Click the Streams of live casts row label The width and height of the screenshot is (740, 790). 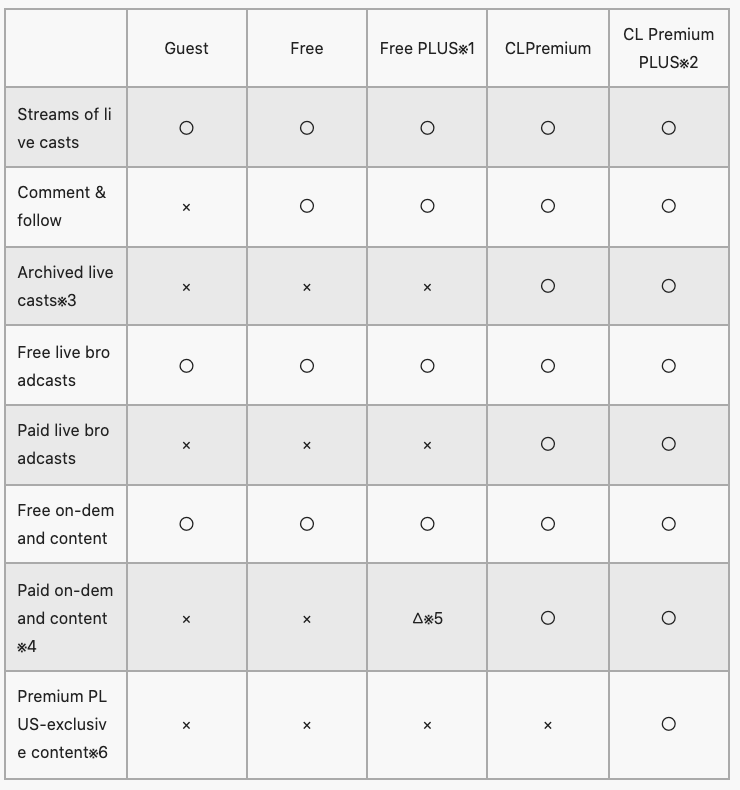tap(65, 128)
